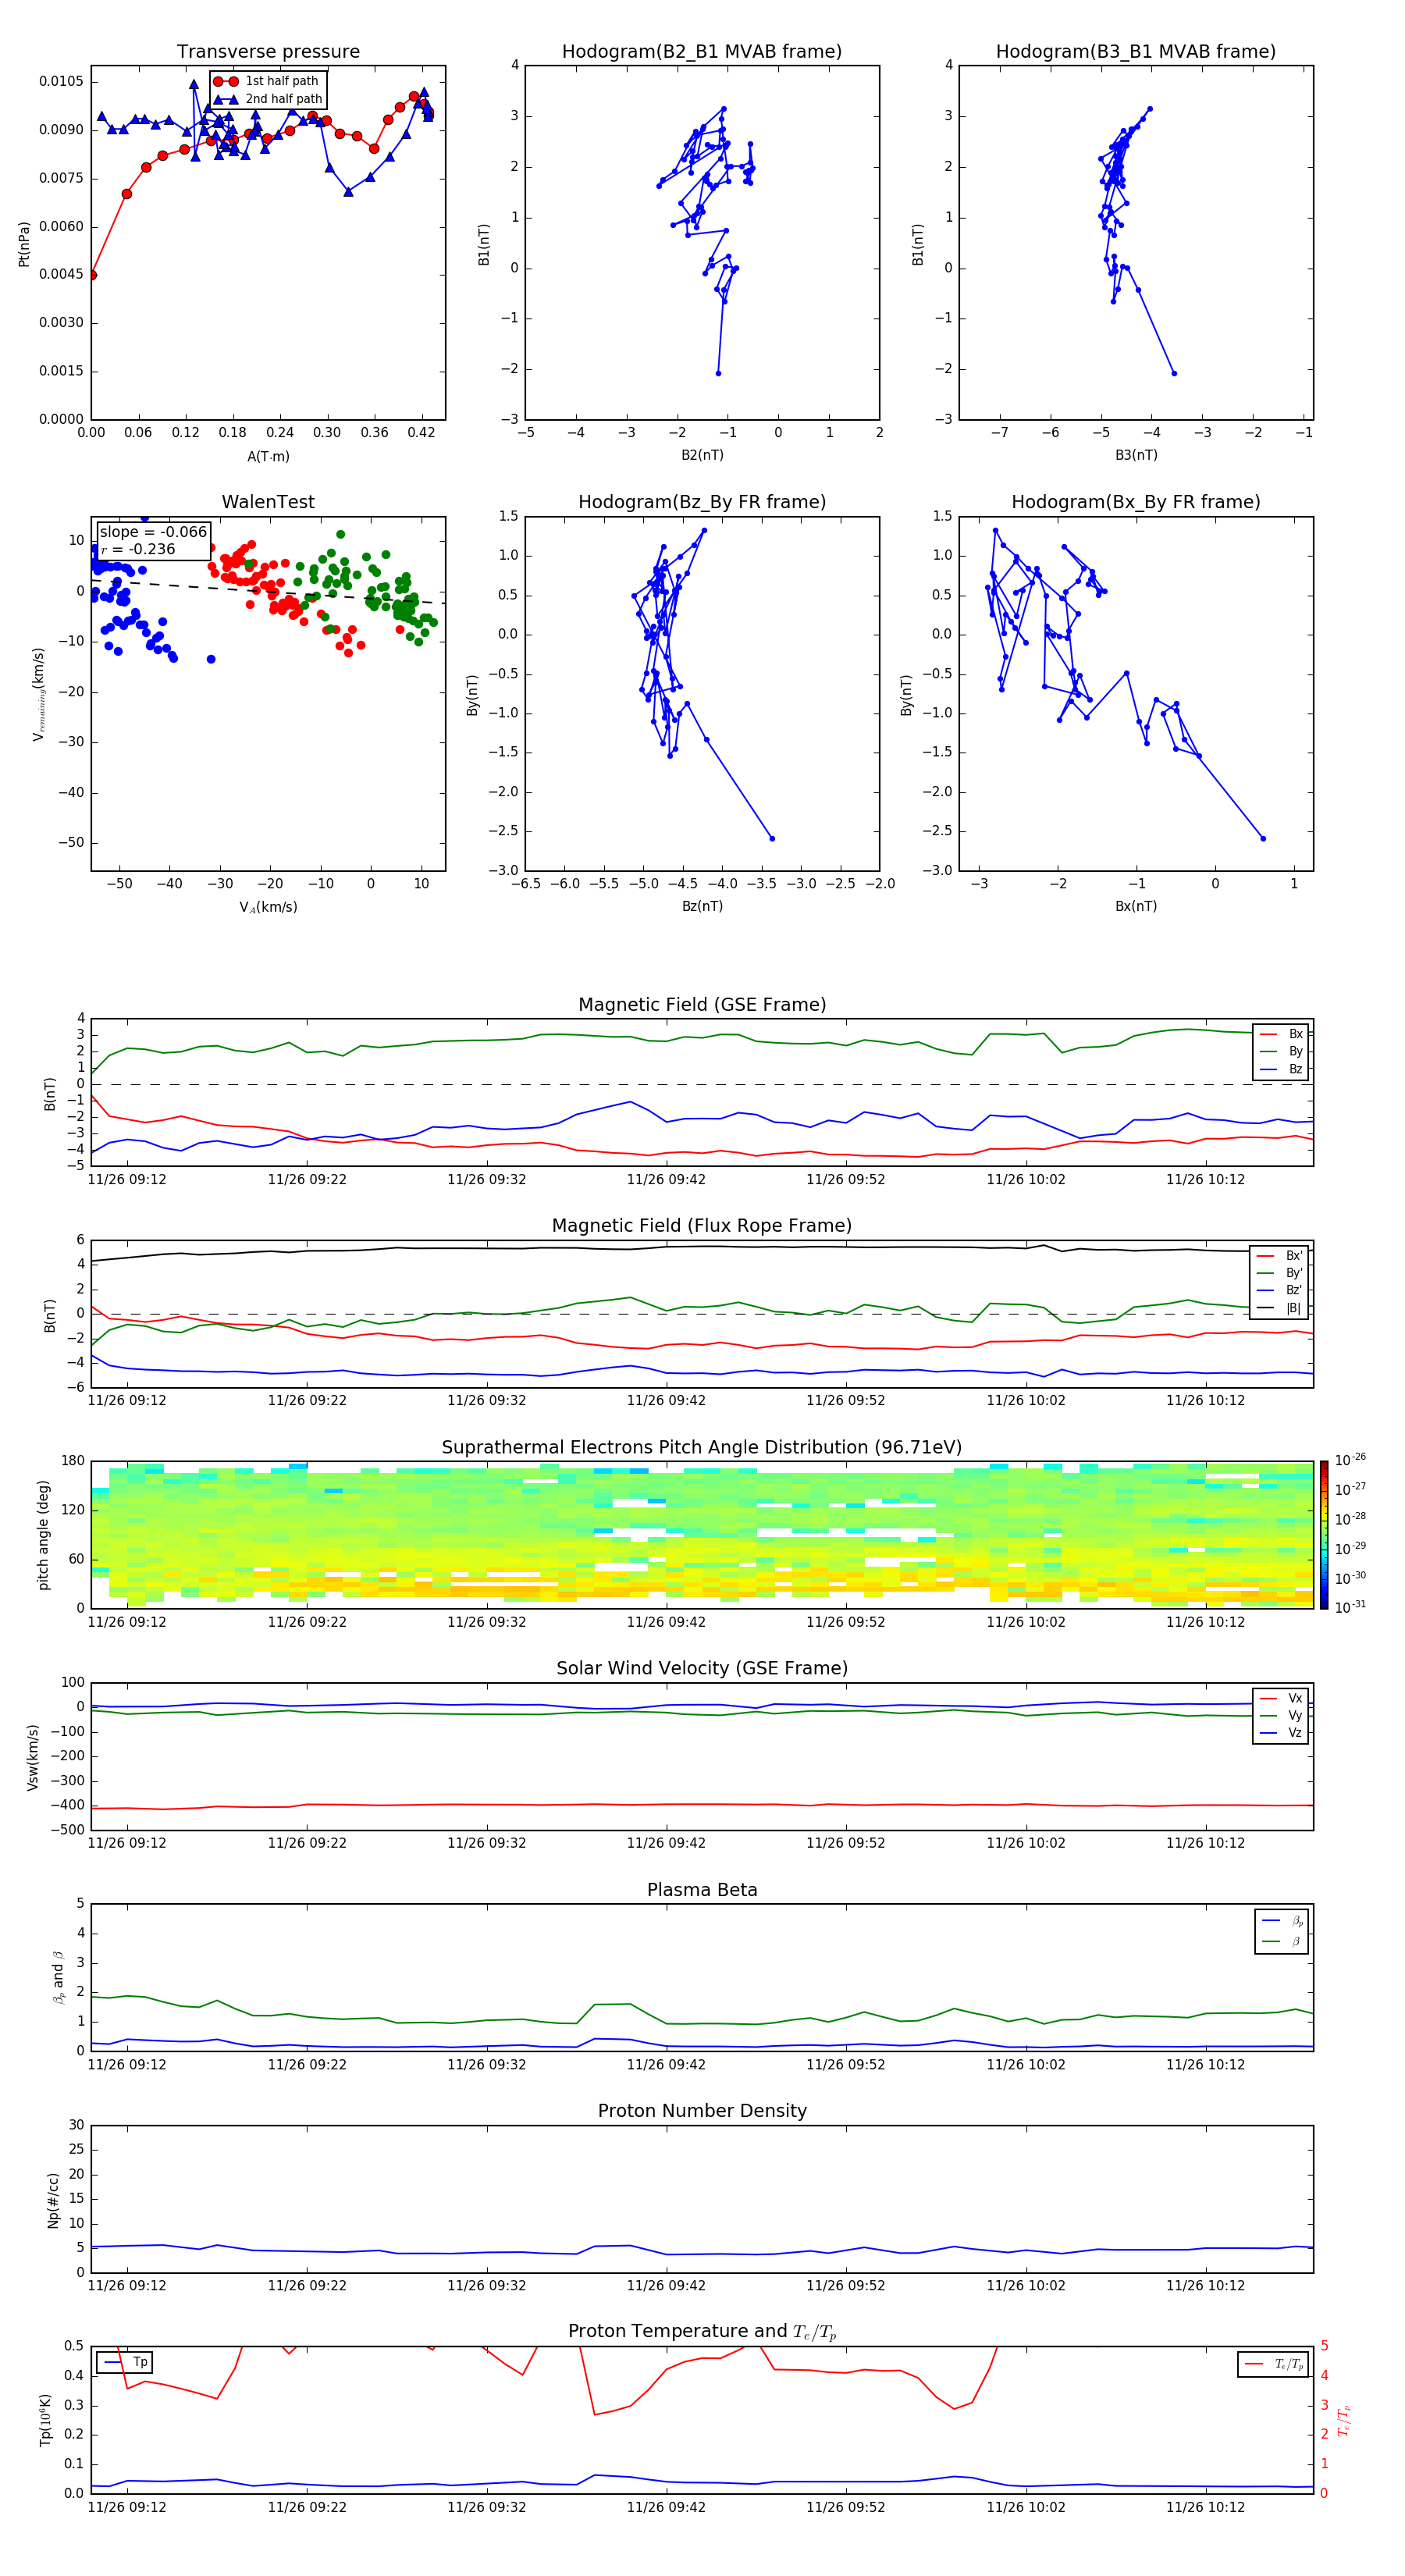
Task: Click the Vx legend entry in solar wind plot
Action: point(1281,1698)
